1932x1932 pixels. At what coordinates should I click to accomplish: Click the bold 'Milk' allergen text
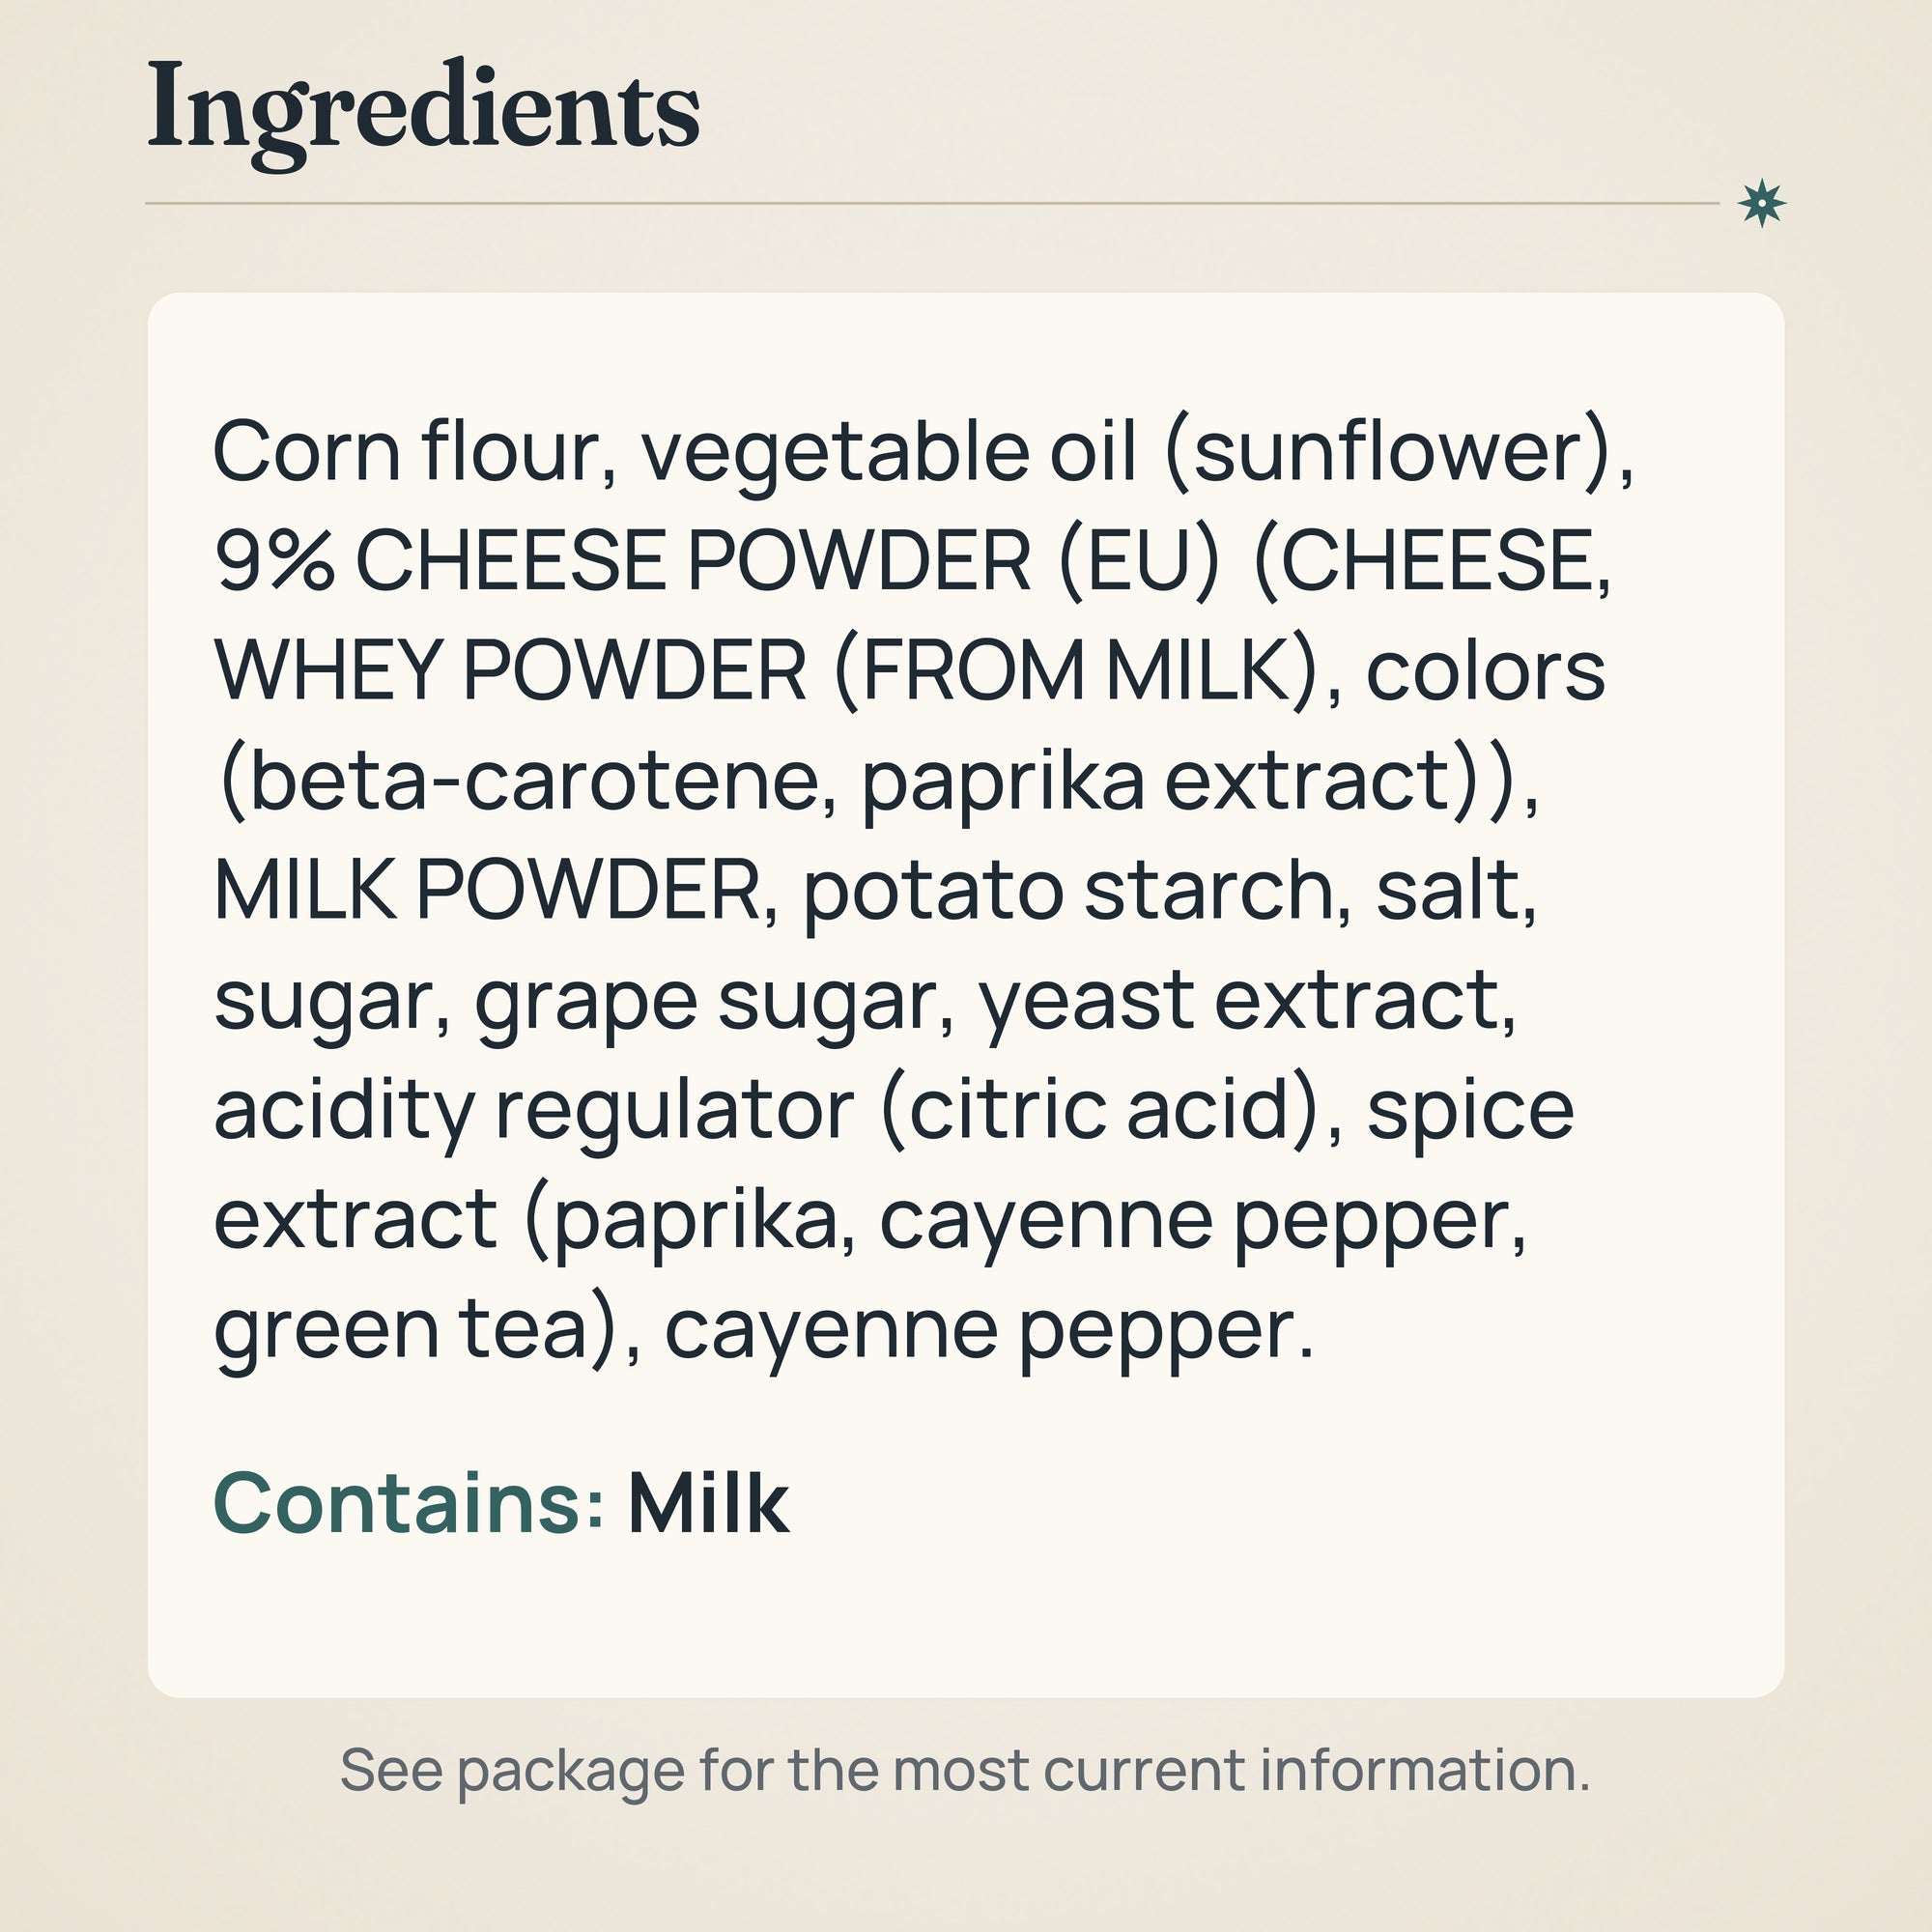point(708,1502)
